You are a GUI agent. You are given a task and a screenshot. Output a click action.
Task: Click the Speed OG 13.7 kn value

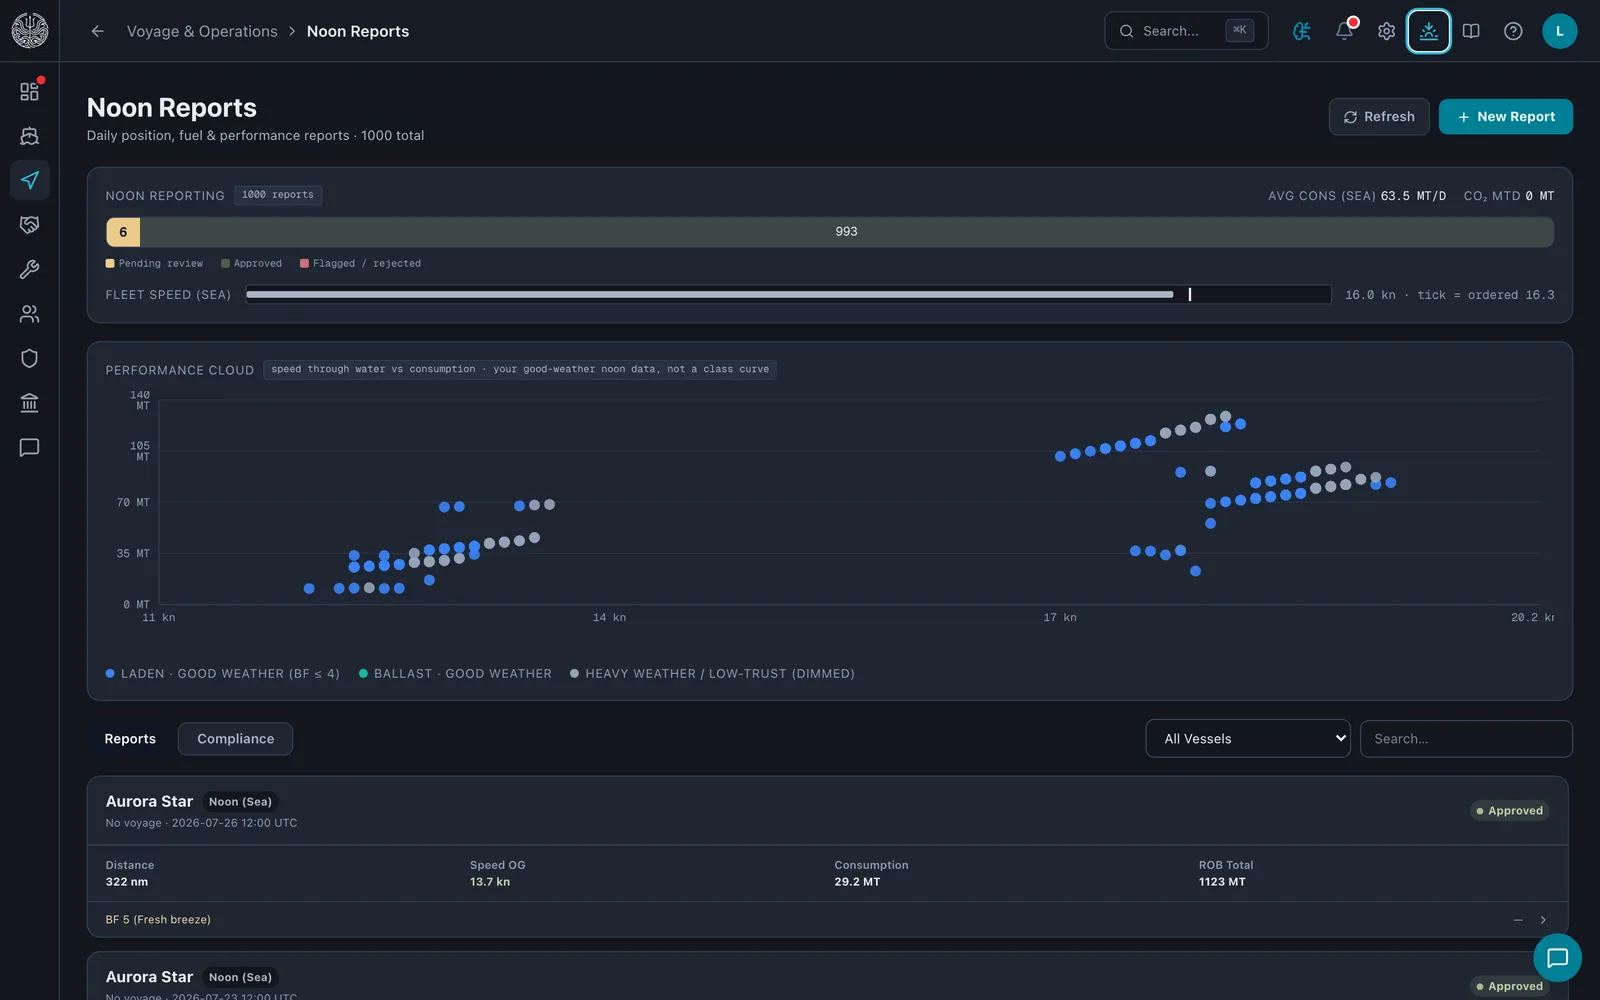point(490,882)
